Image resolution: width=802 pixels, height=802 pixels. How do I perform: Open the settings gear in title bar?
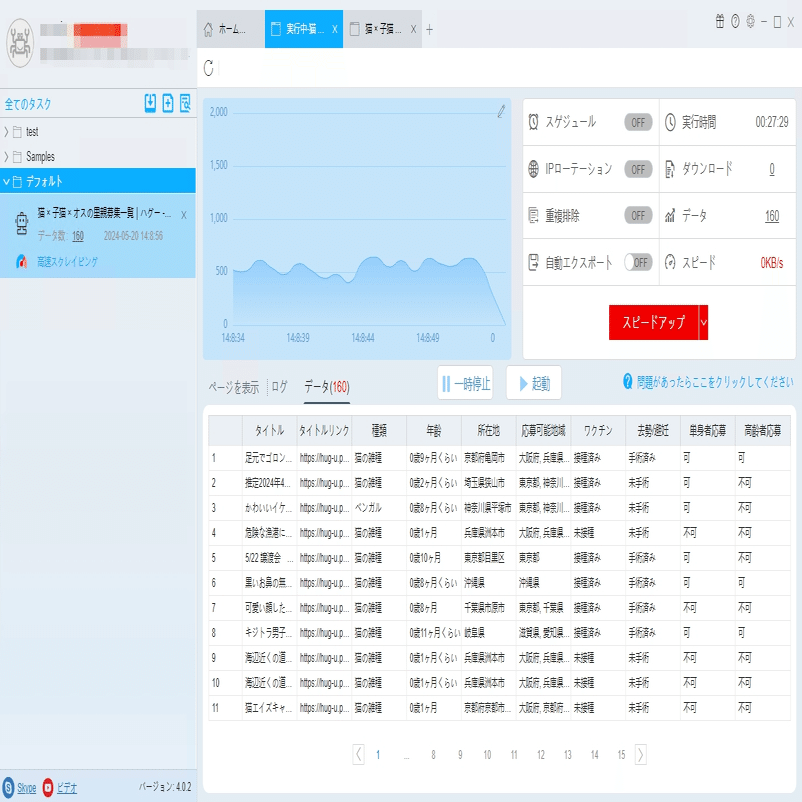pyautogui.click(x=750, y=21)
